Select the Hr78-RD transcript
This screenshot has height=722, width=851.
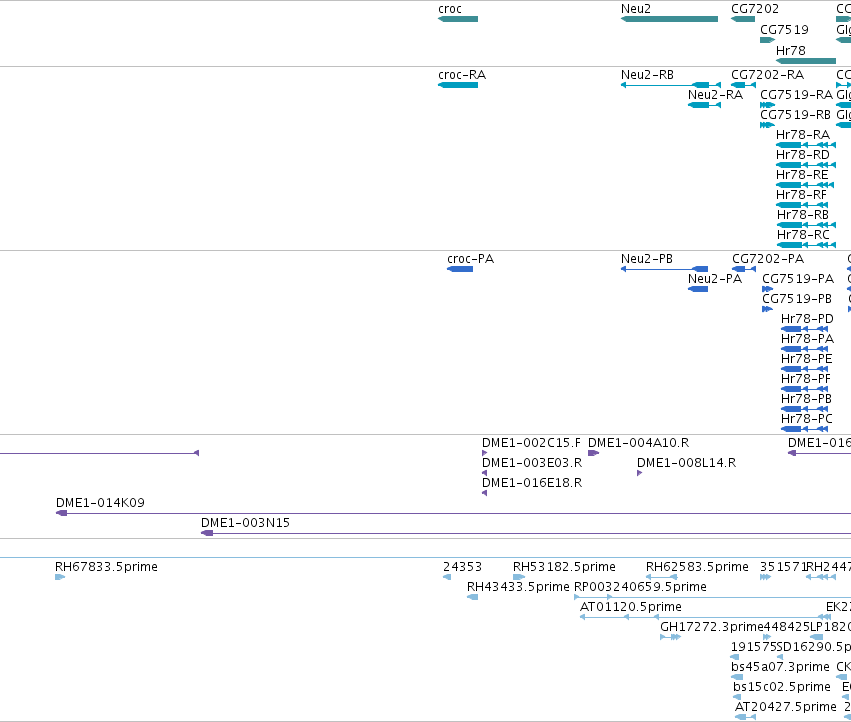click(x=806, y=165)
